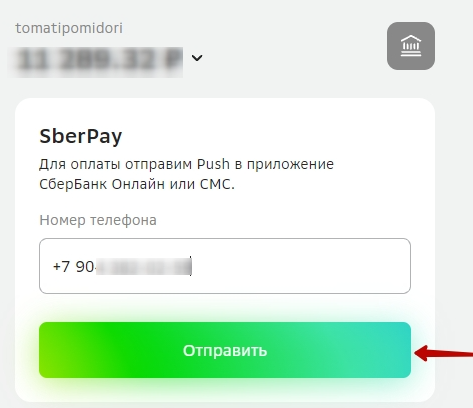The width and height of the screenshot is (473, 408).
Task: Focus the Номер телефона input field
Action: tap(225, 266)
